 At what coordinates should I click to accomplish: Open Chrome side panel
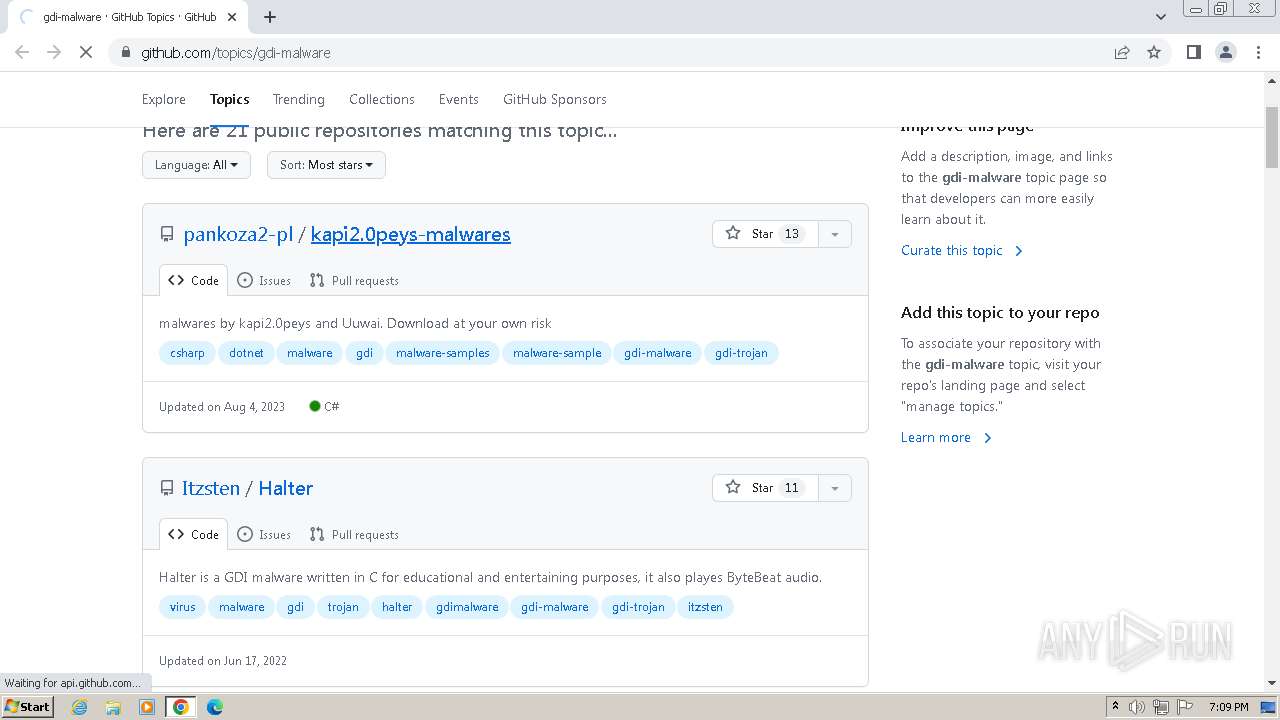[x=1193, y=52]
